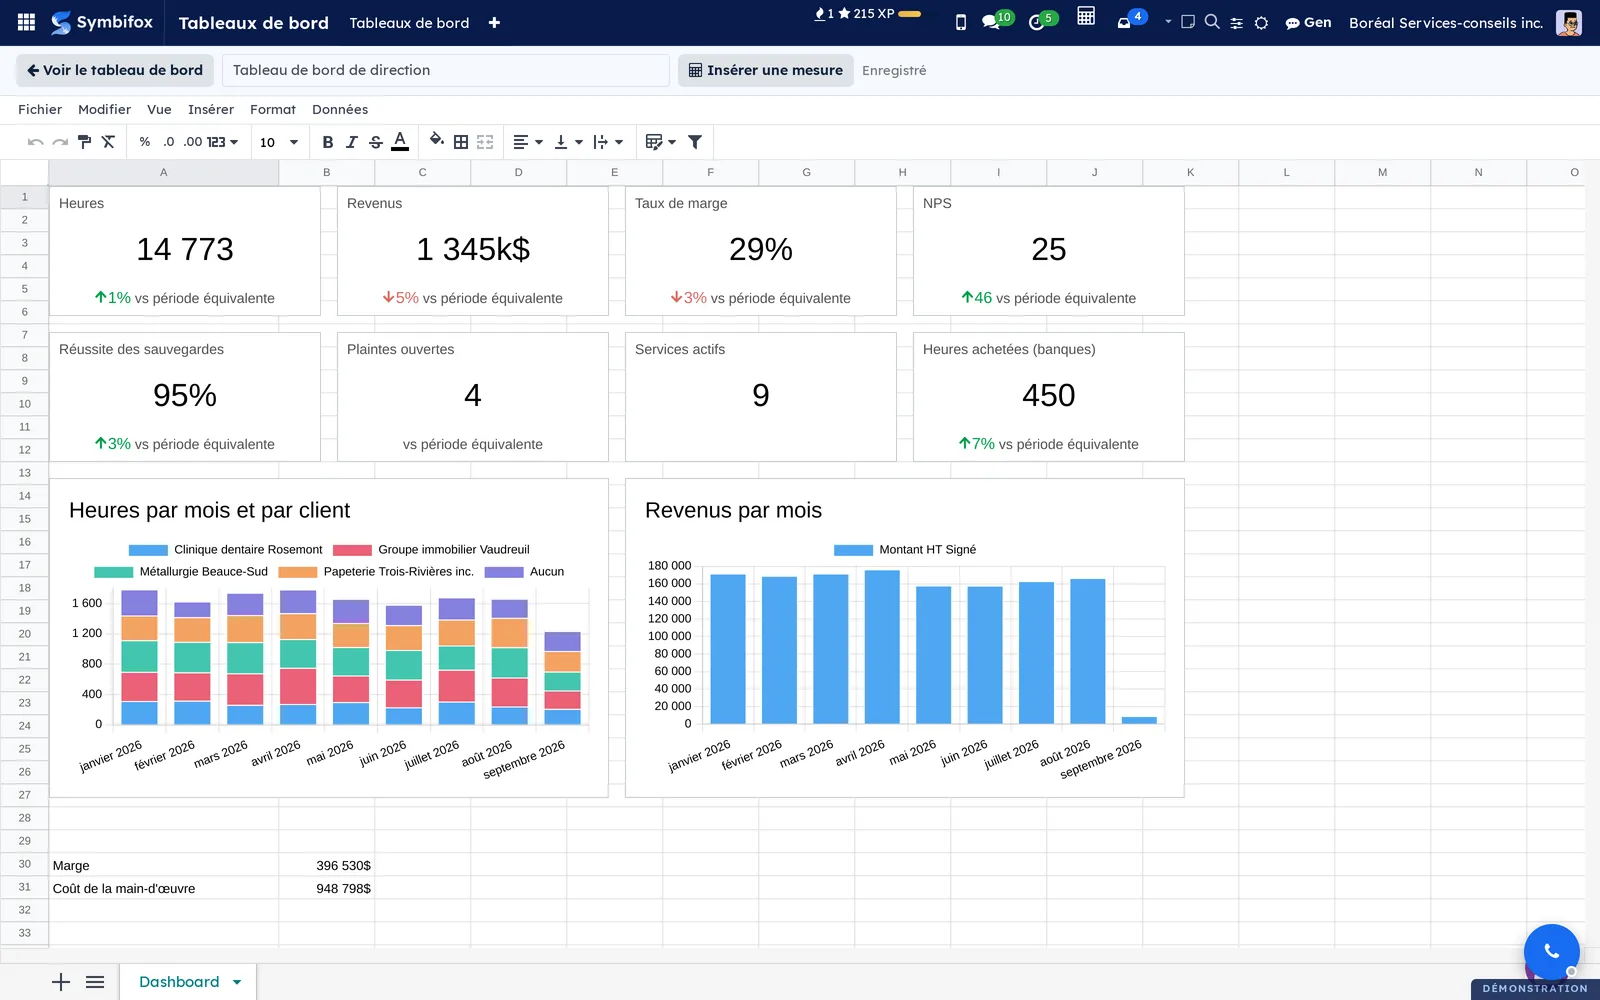Toggle Clinique dentaire Rosemont legend series
The width and height of the screenshot is (1600, 1000).
226,549
